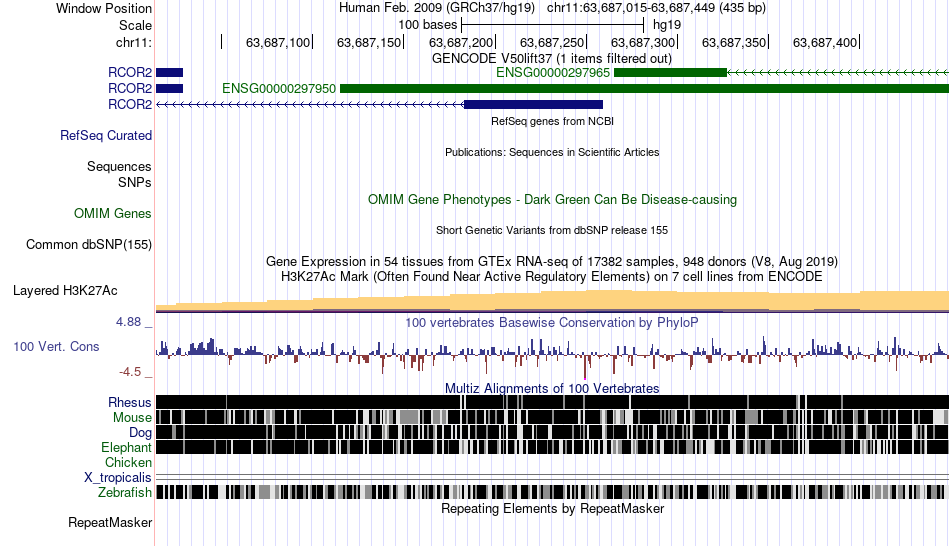The width and height of the screenshot is (950, 546).
Task: Open RefSeq Curated track settings
Action: point(105,135)
